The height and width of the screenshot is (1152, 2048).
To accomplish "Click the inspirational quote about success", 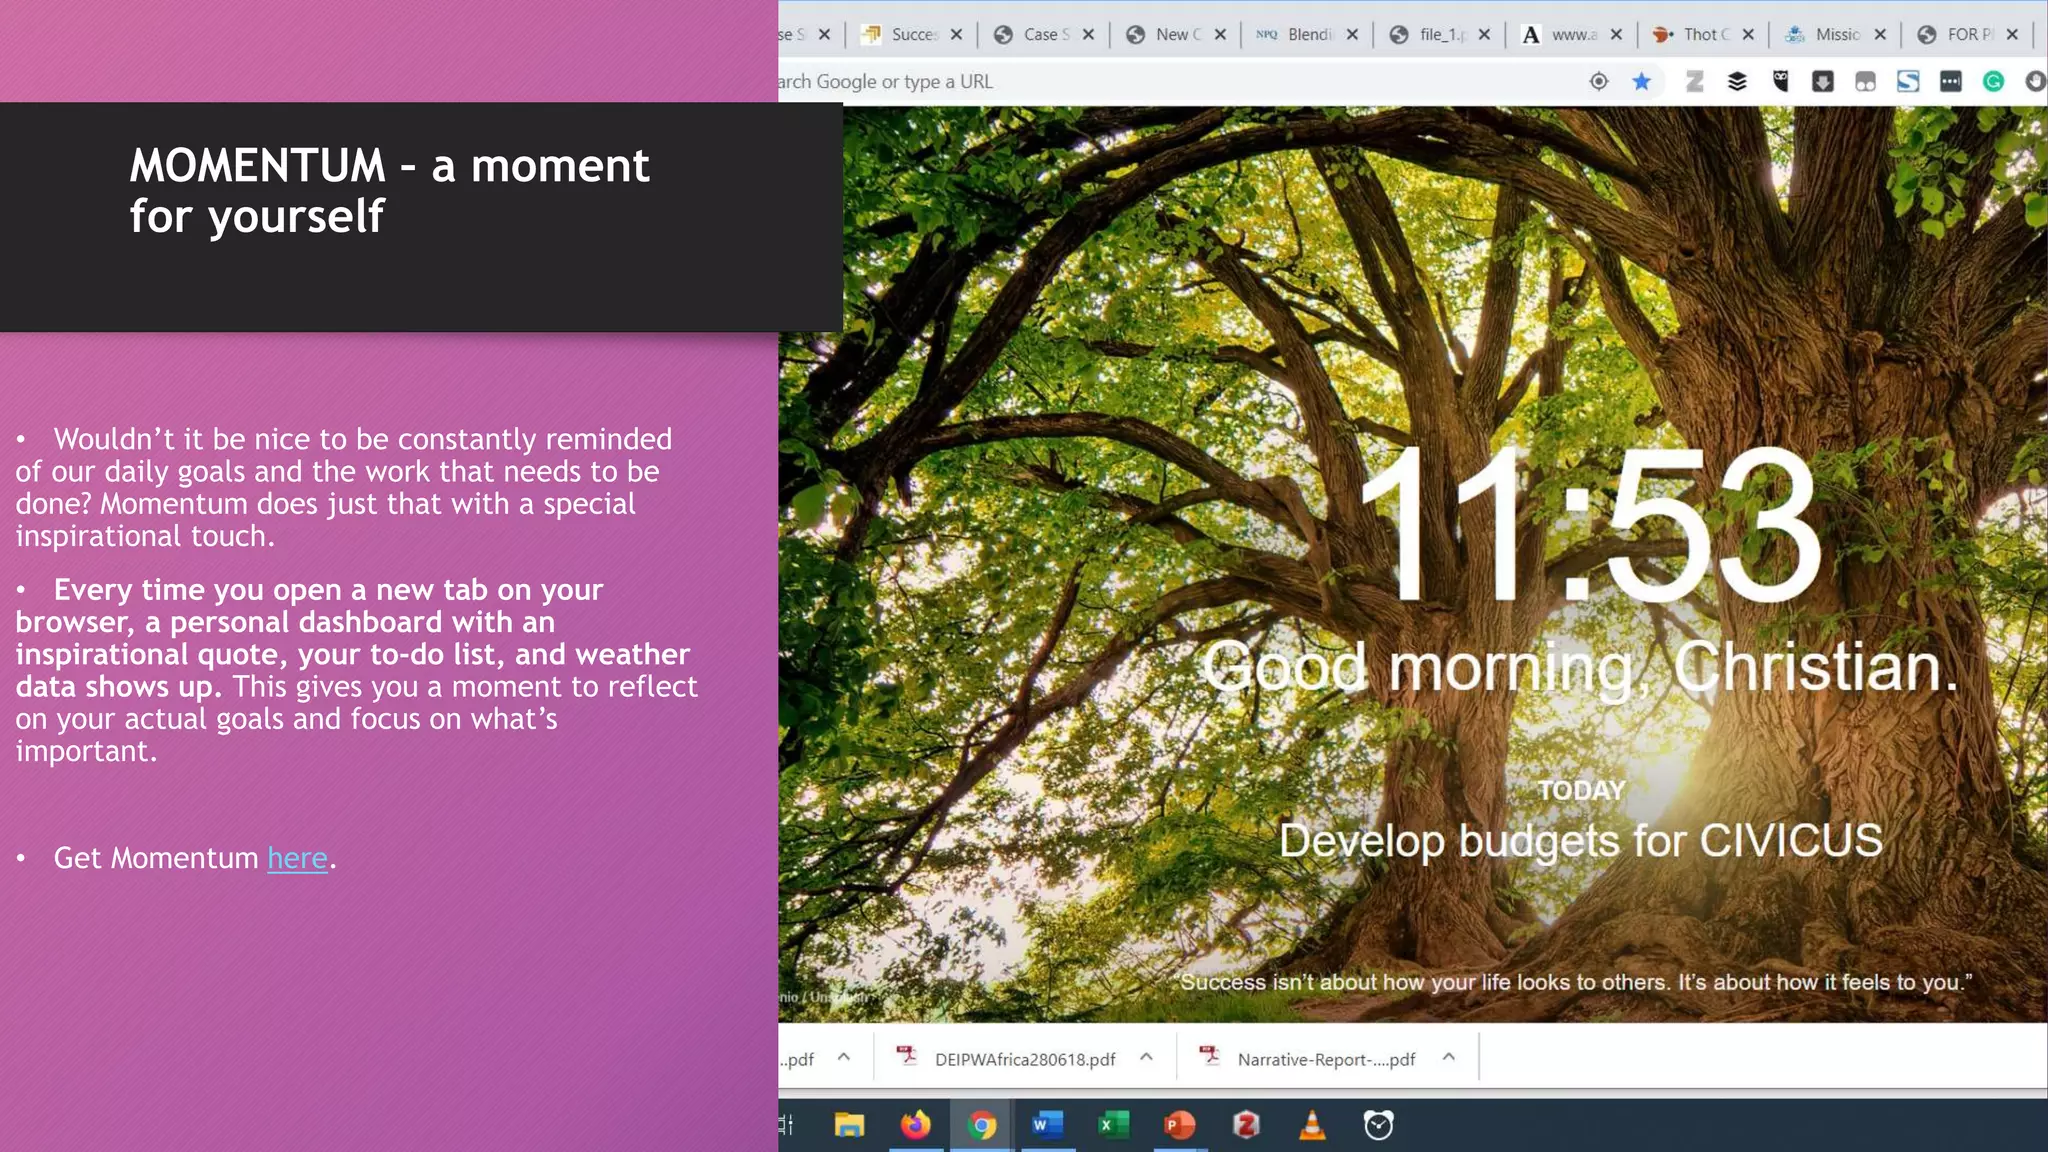I will (1575, 982).
